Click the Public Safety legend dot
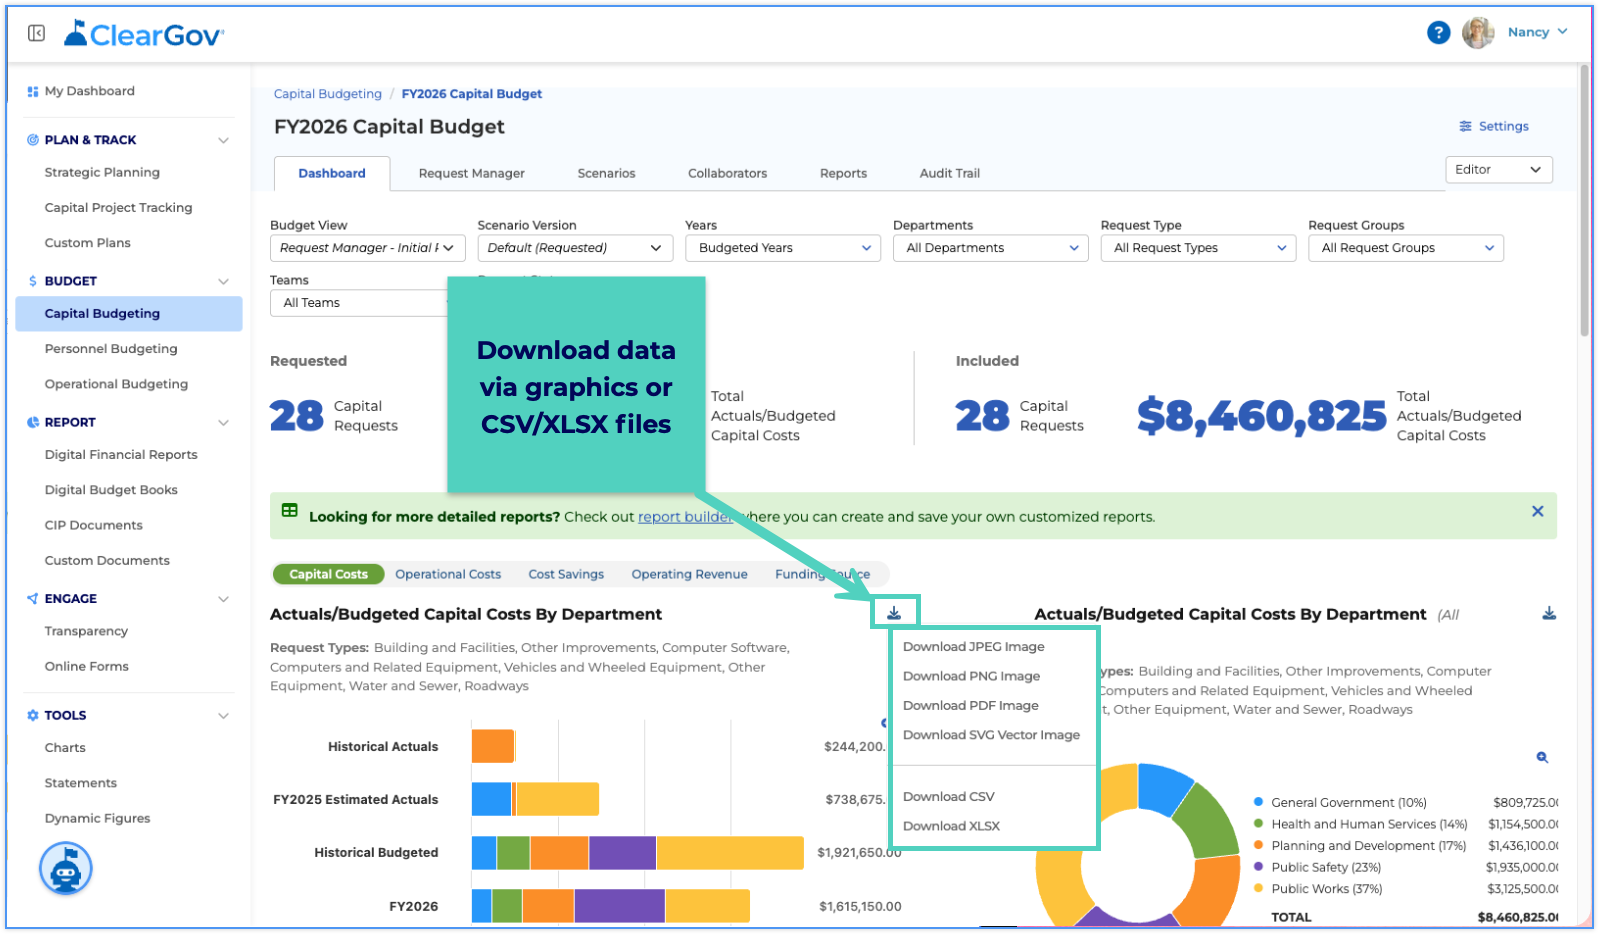The height and width of the screenshot is (934, 1599). 1258,867
